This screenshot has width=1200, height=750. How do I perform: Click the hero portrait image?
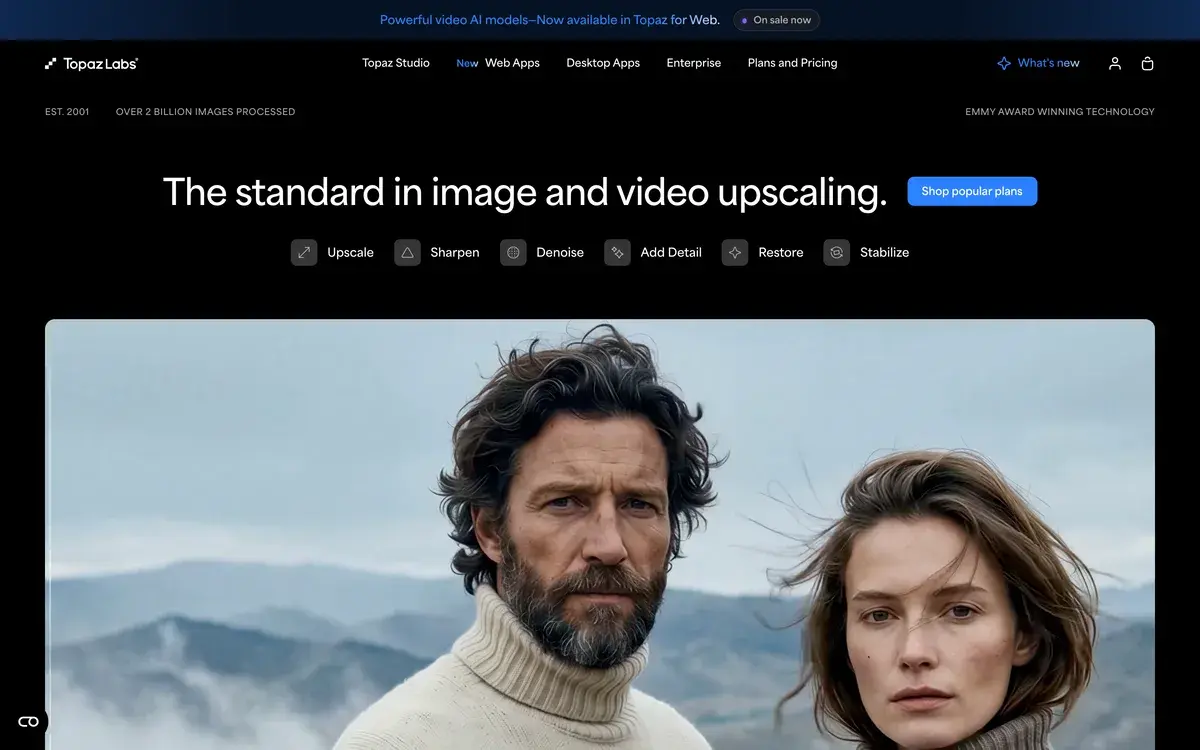click(x=600, y=535)
